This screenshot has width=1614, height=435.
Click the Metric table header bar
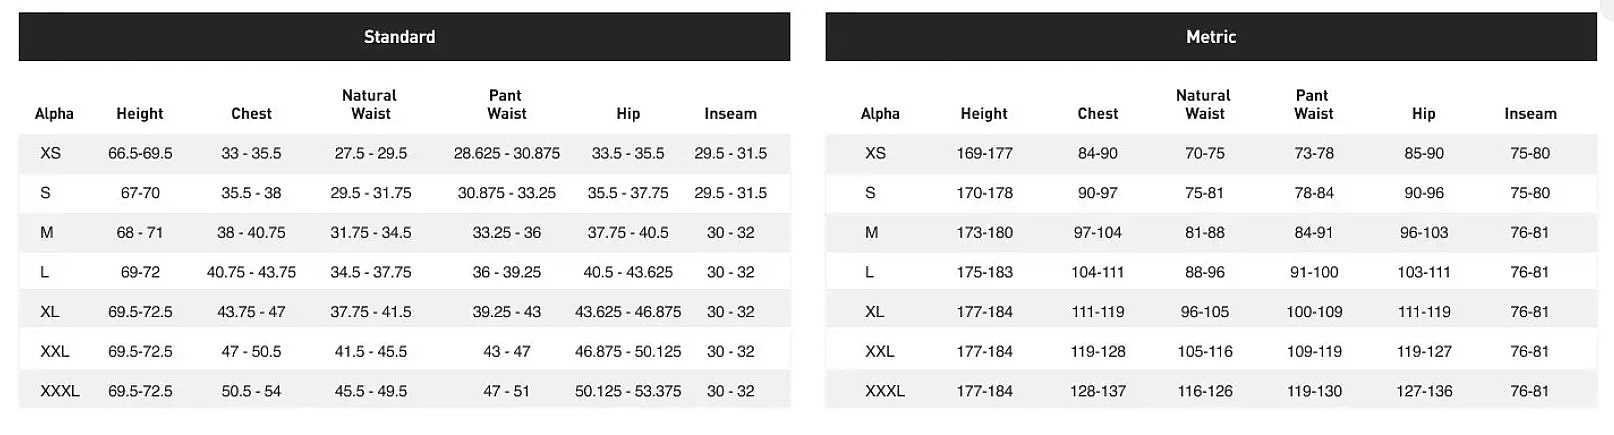point(1210,37)
